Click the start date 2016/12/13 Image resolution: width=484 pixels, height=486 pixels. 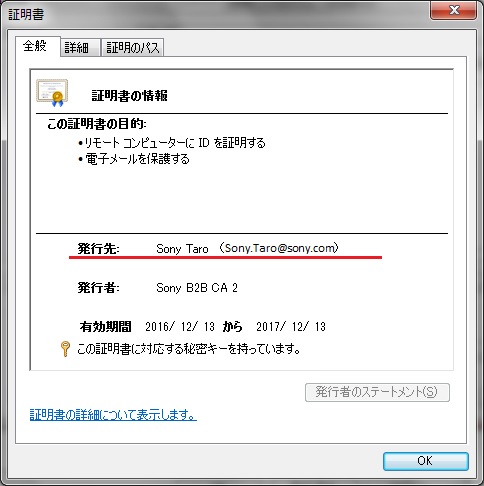point(180,327)
